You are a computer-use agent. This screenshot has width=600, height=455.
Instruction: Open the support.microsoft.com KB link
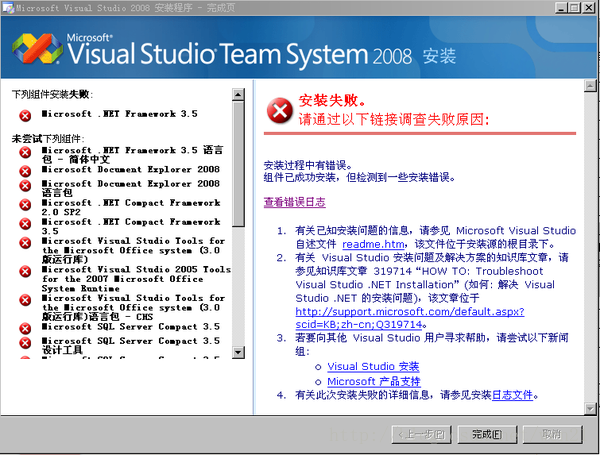(410, 318)
